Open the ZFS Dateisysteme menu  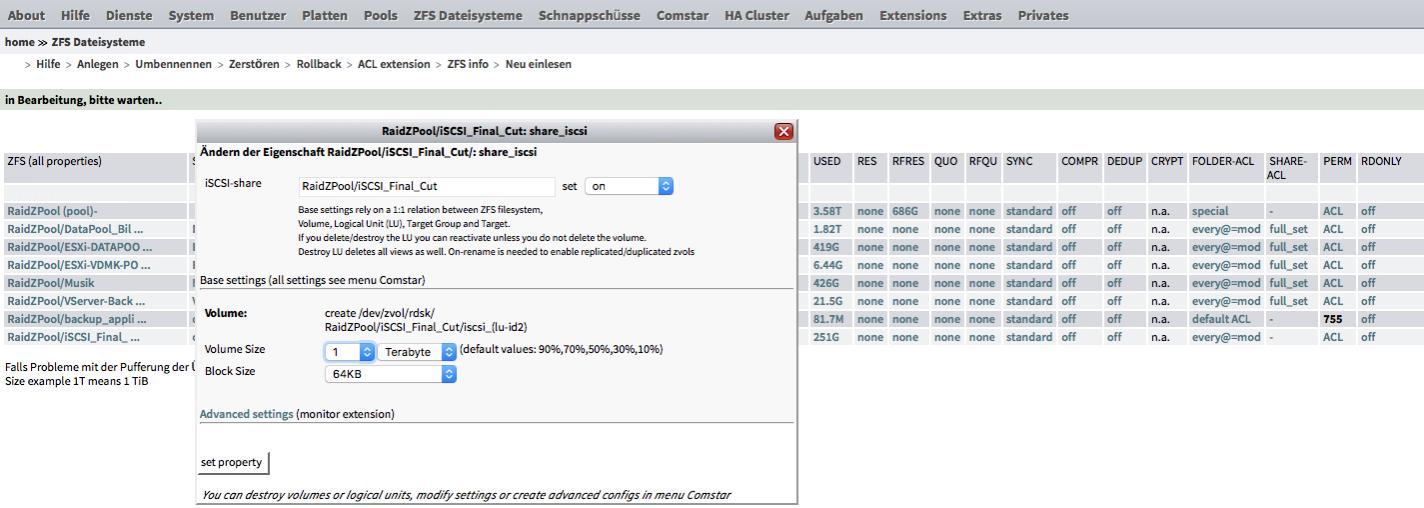coord(468,15)
